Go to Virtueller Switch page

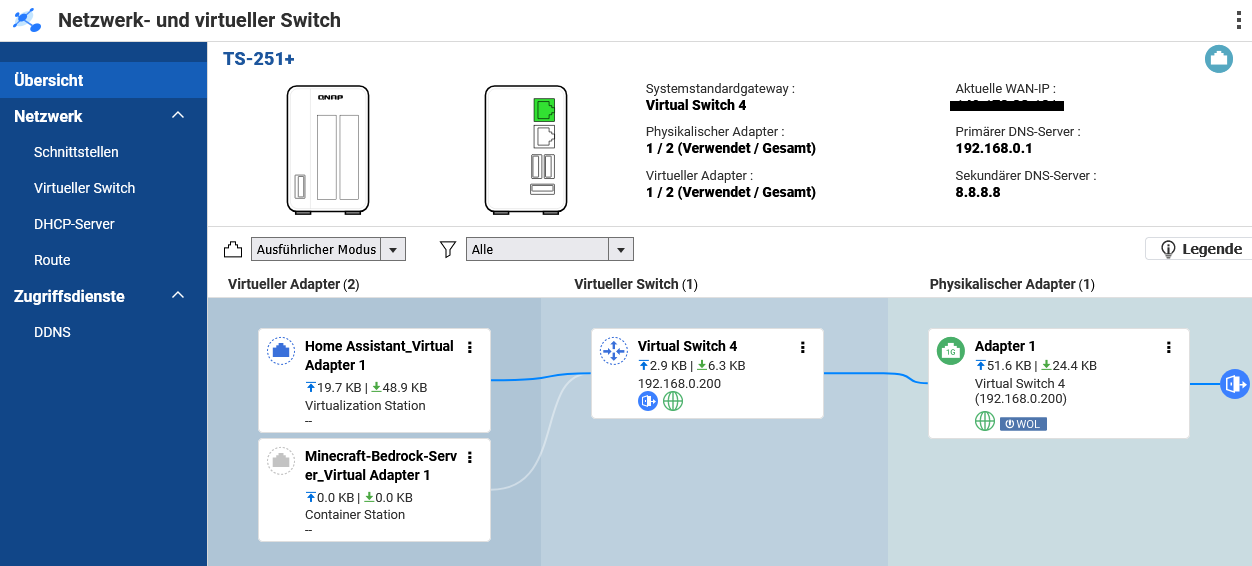(84, 188)
